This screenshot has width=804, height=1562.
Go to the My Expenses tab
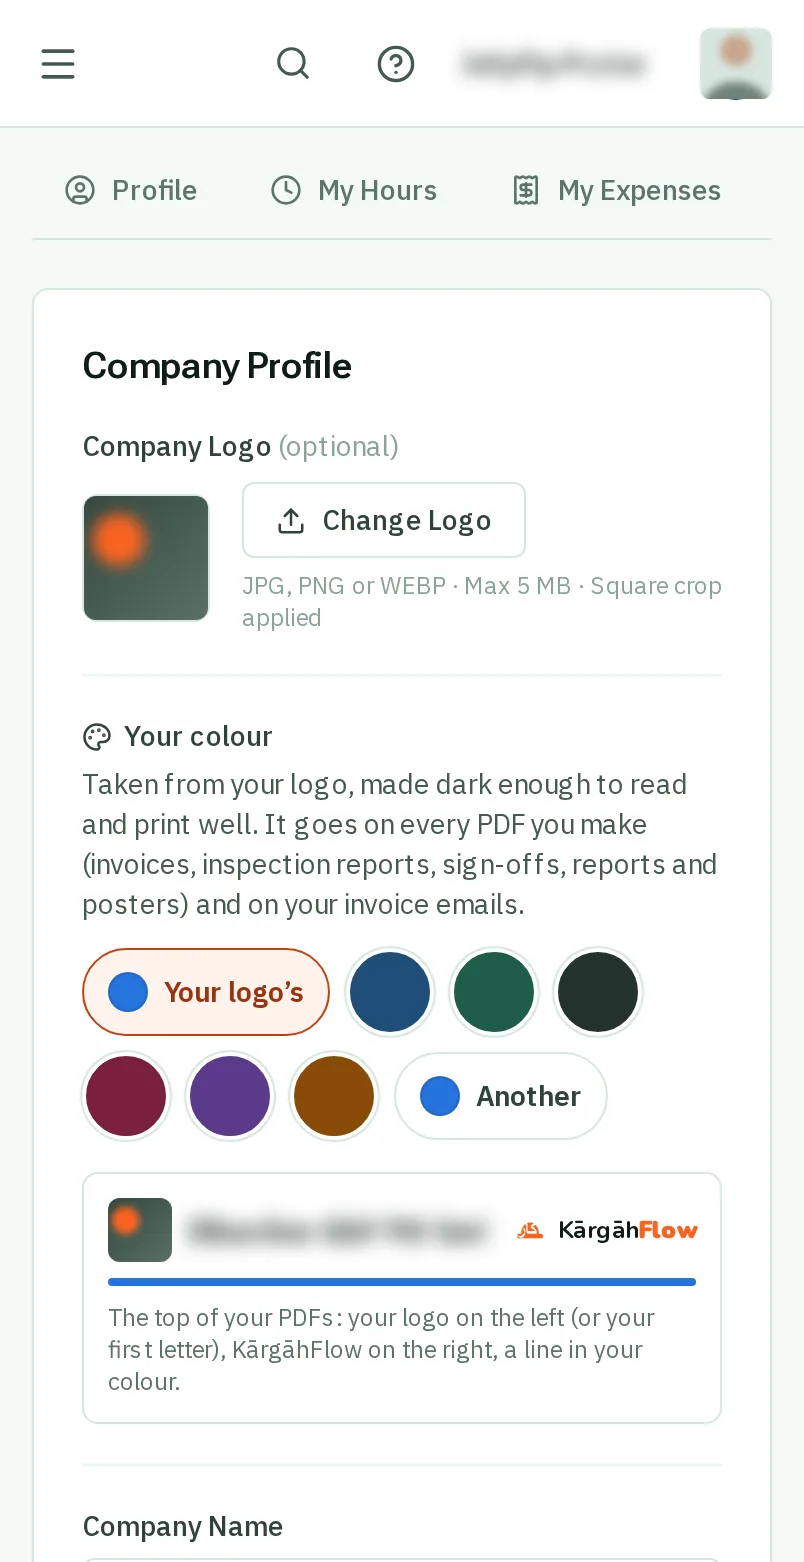tap(616, 190)
